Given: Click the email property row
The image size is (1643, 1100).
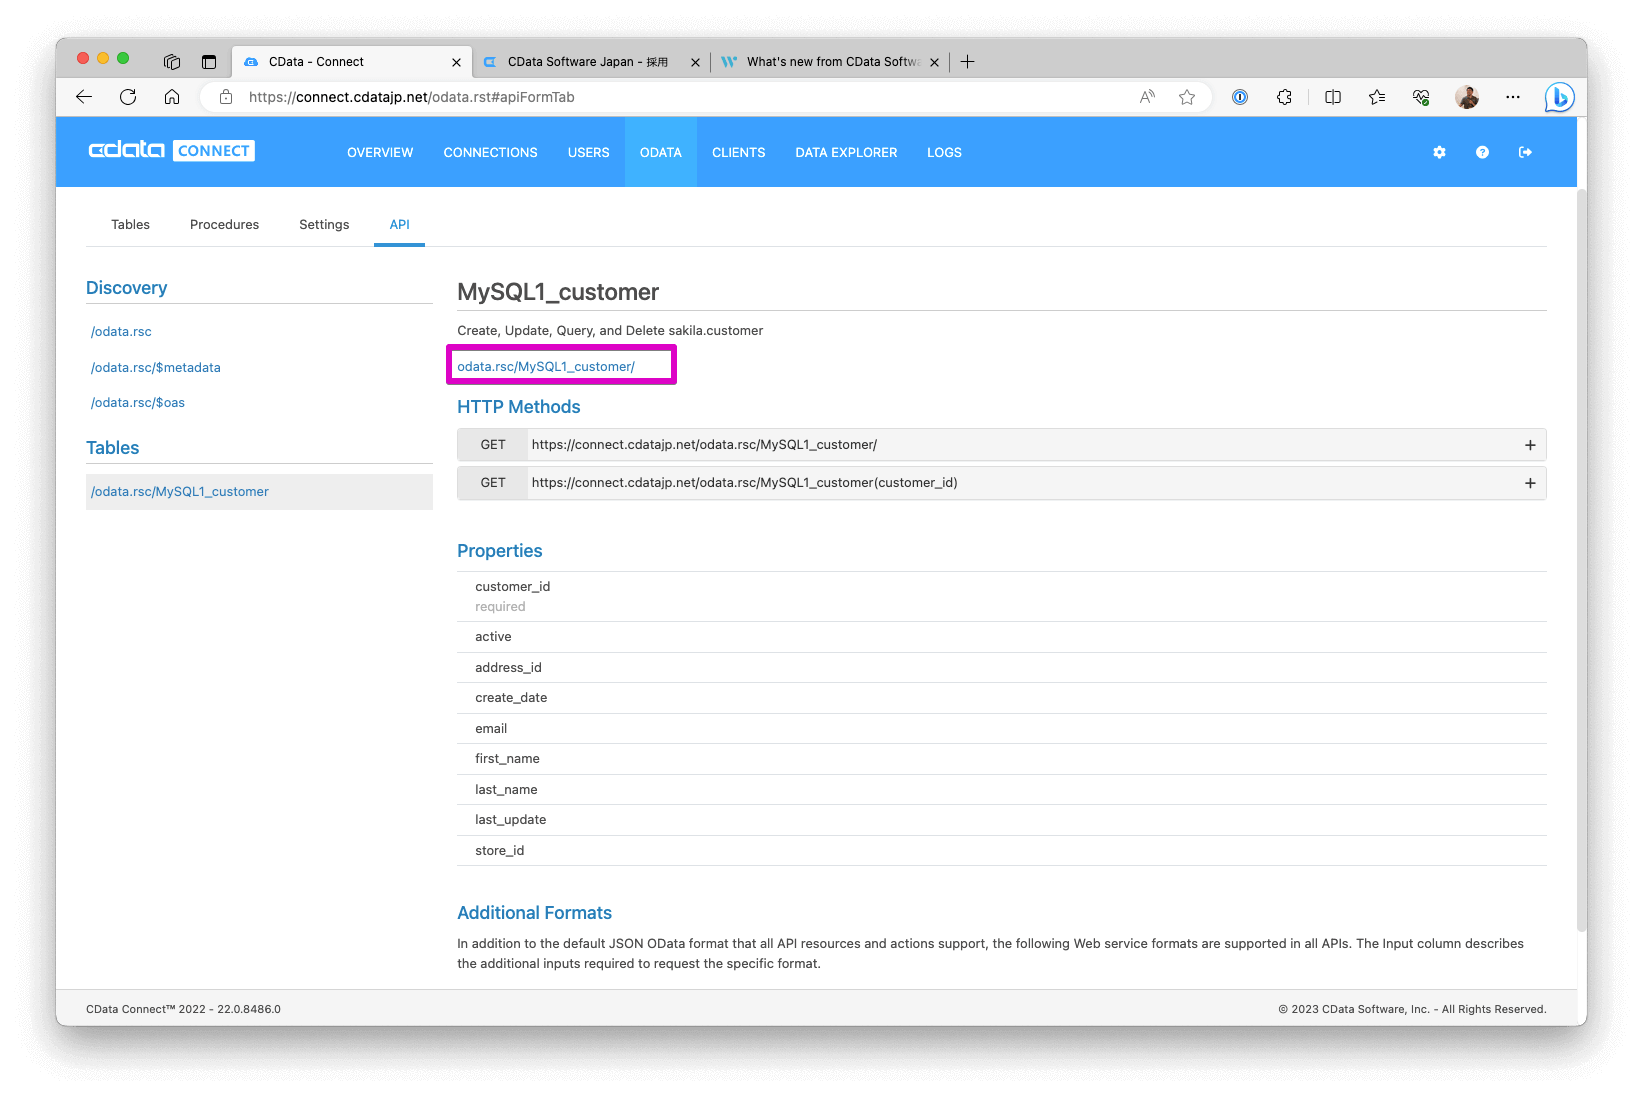Looking at the screenshot, I should (1001, 729).
